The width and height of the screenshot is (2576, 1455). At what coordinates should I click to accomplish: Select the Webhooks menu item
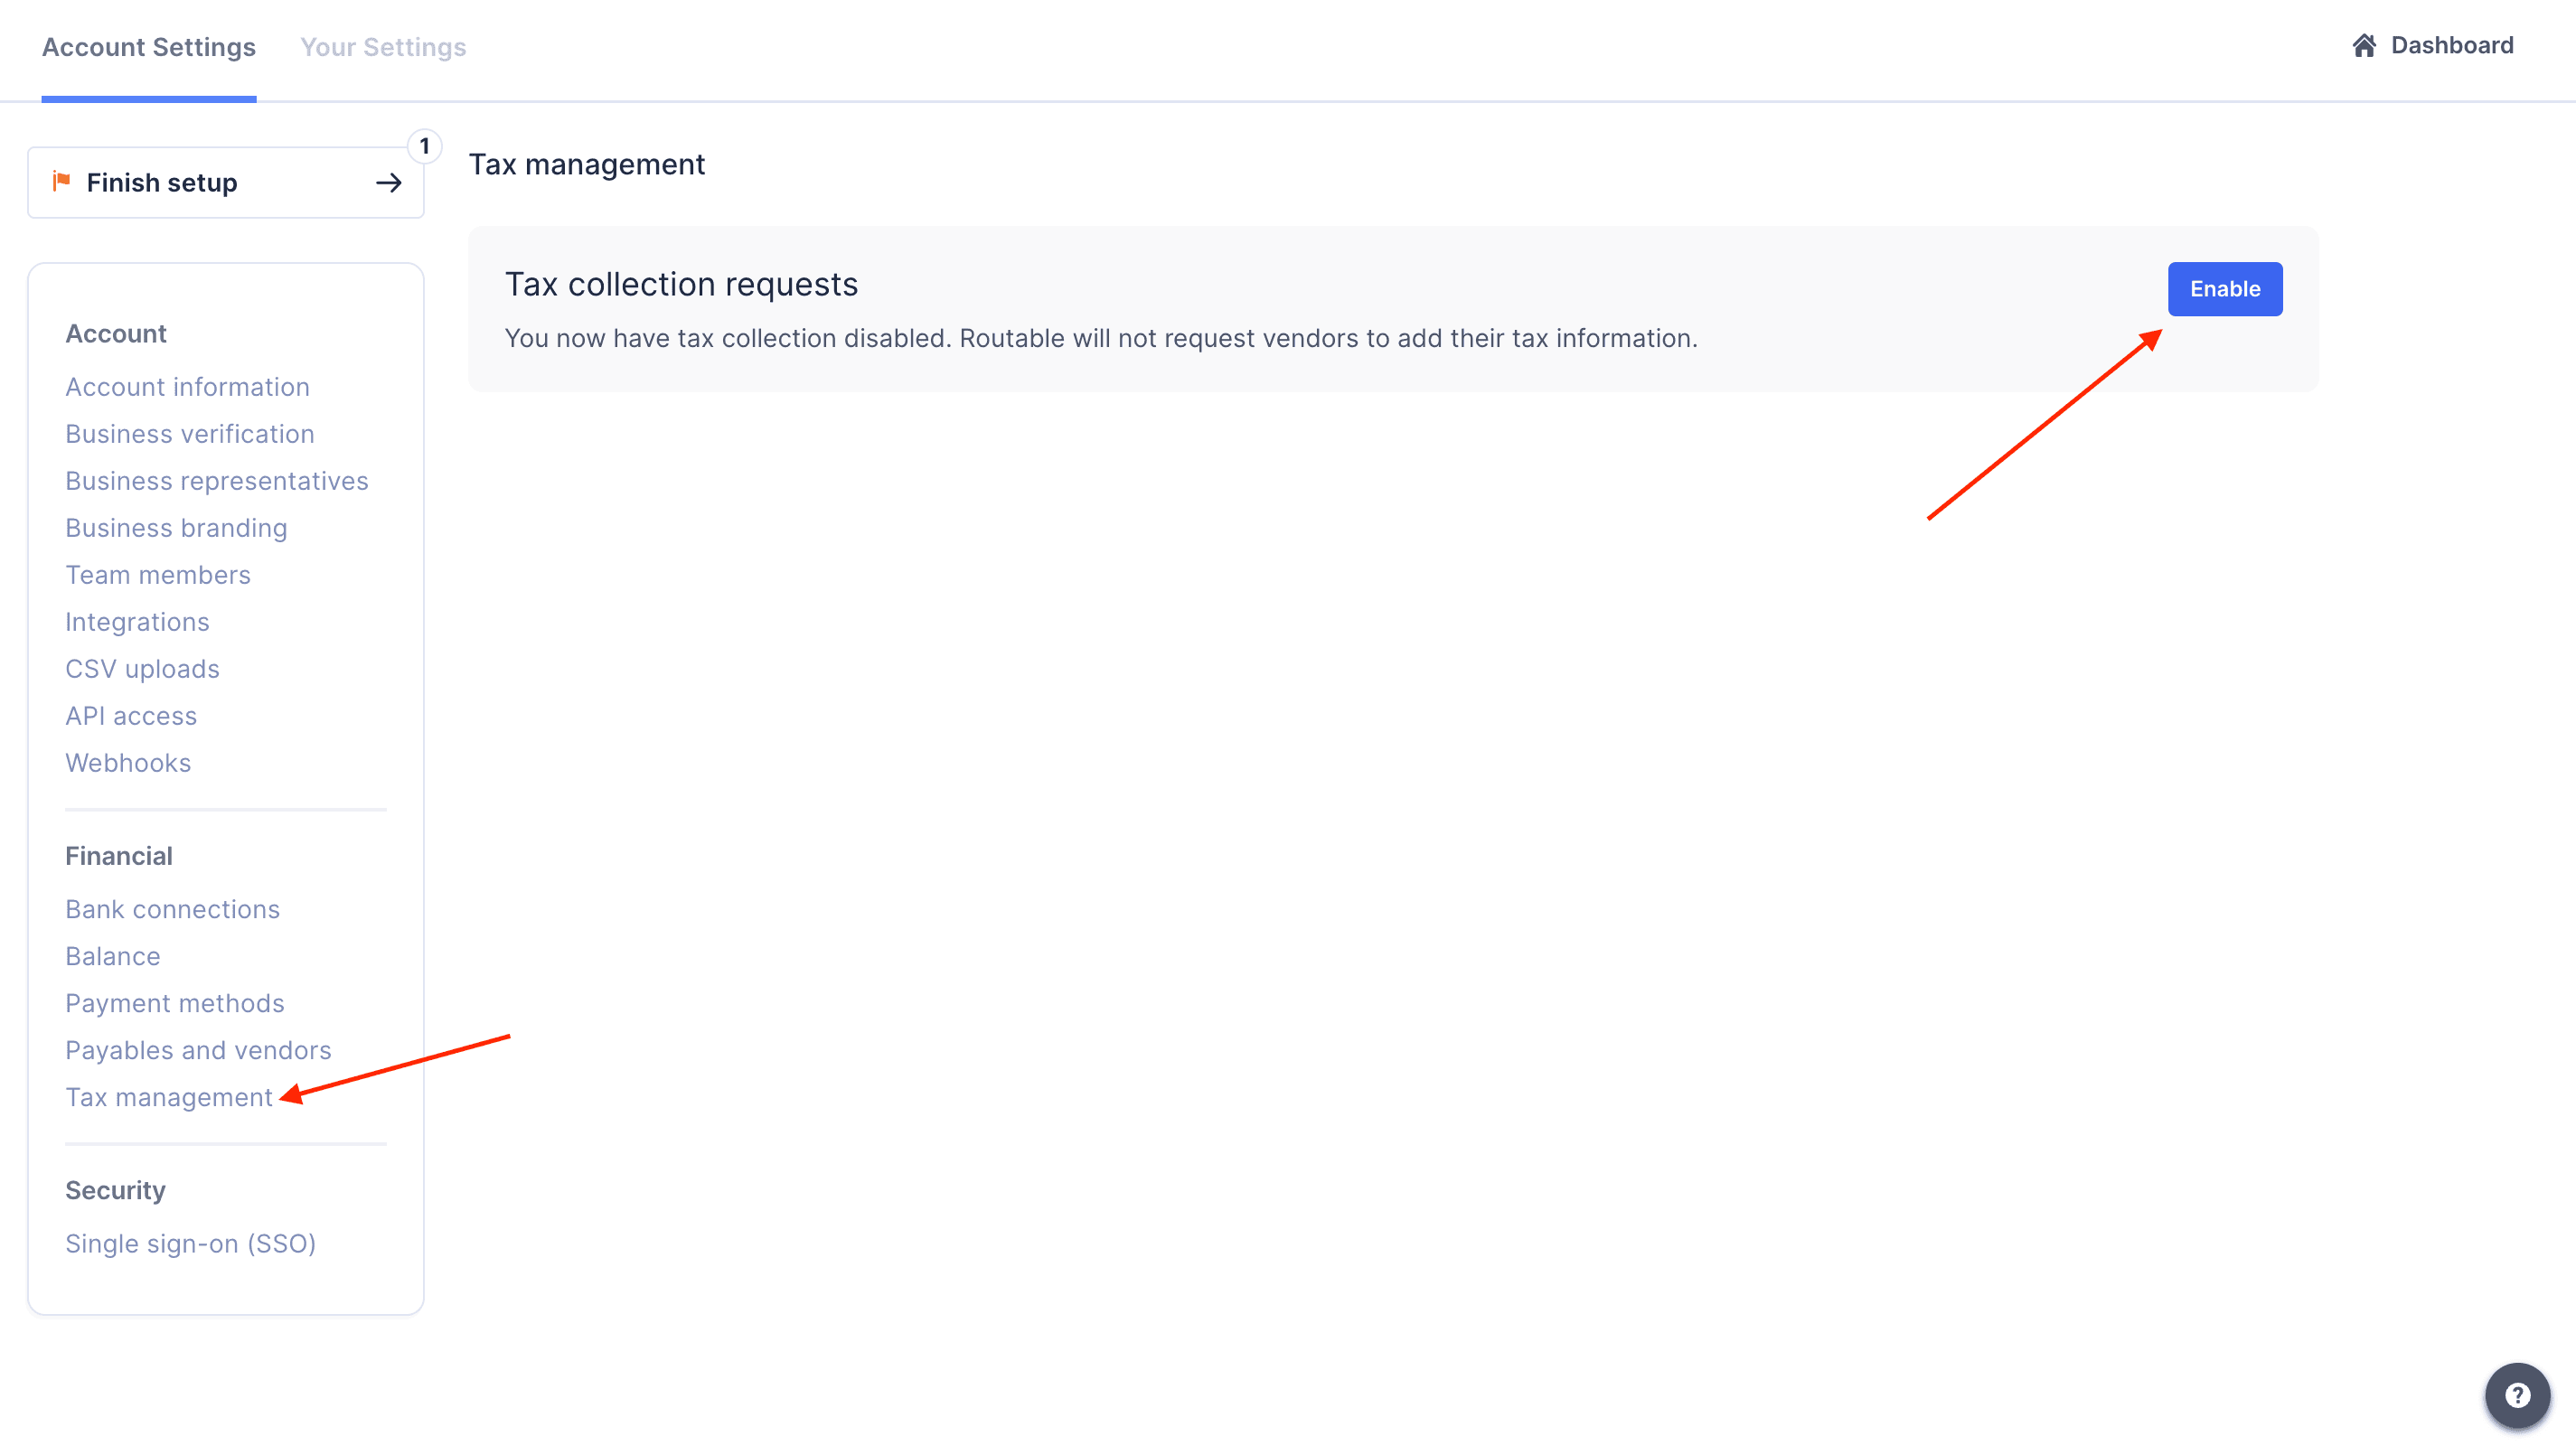click(x=126, y=762)
